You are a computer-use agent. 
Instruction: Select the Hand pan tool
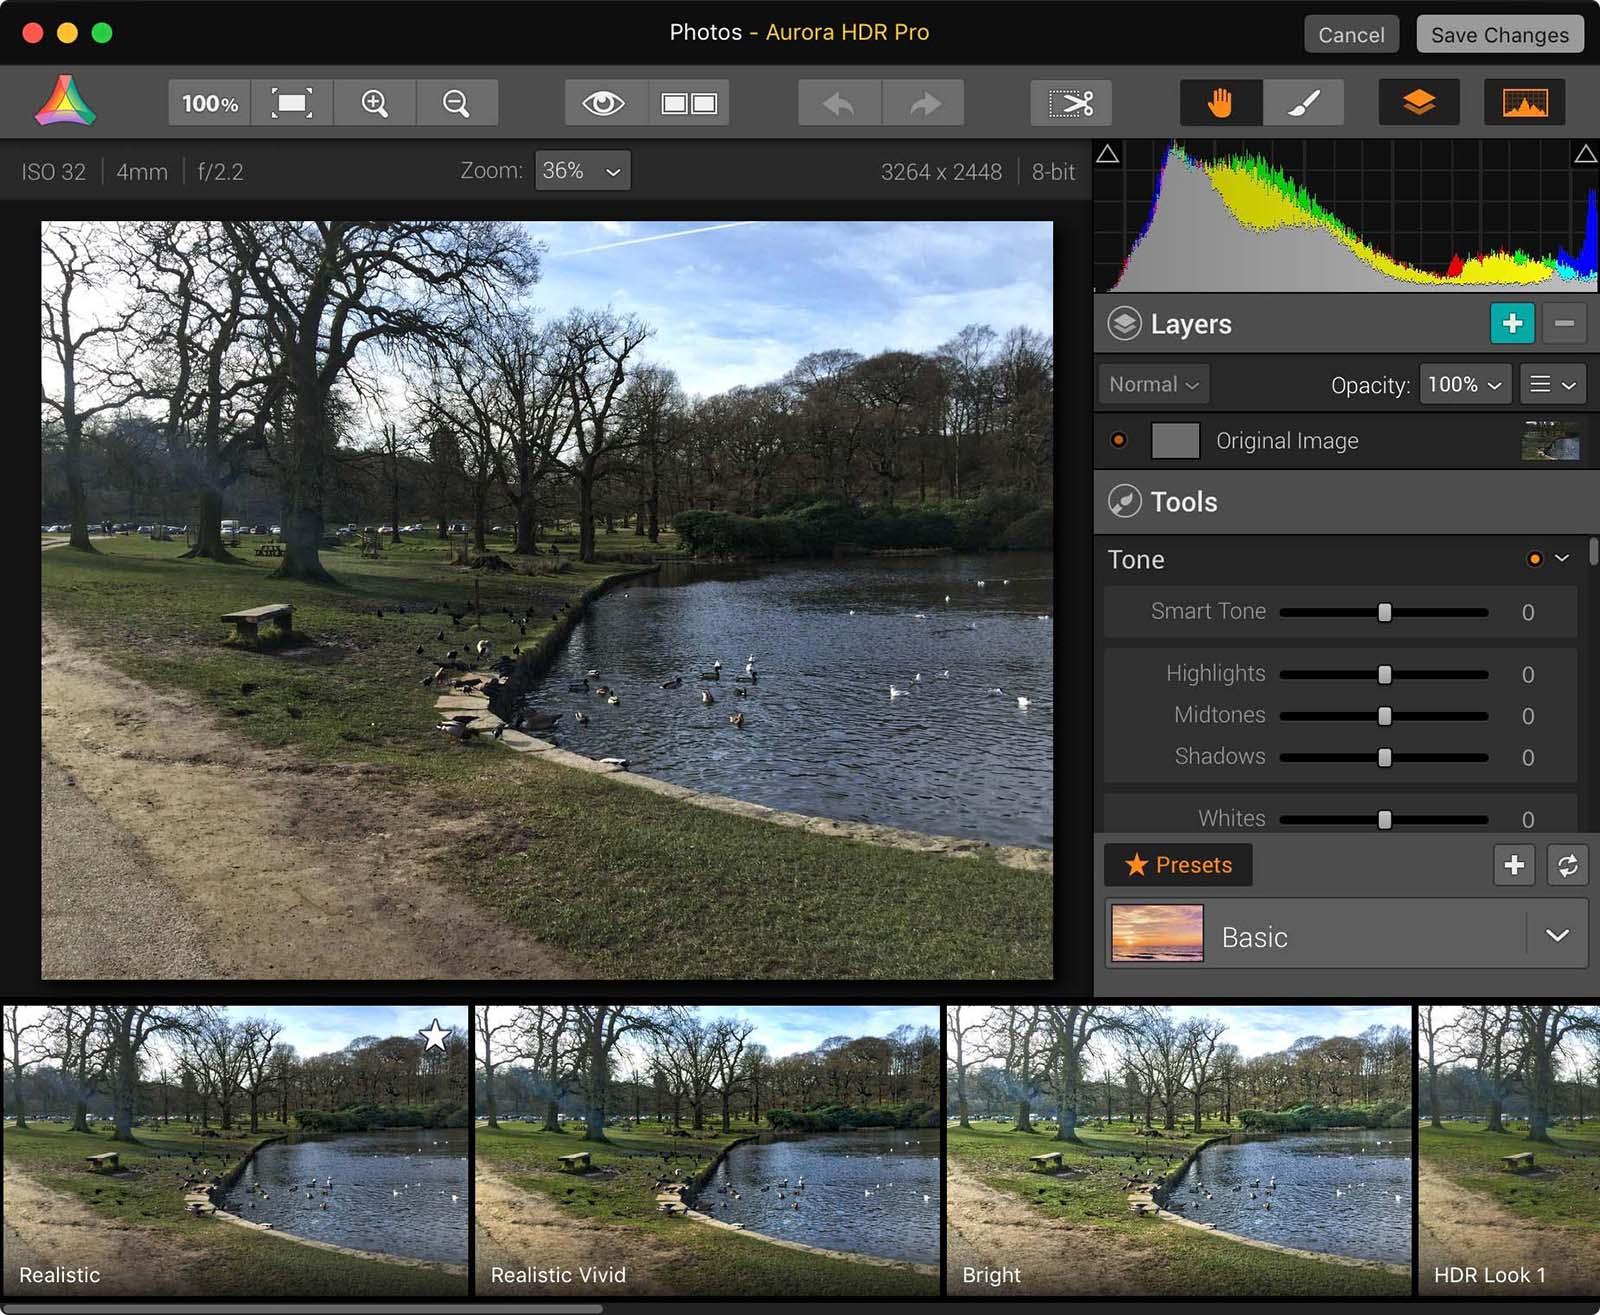click(x=1220, y=103)
